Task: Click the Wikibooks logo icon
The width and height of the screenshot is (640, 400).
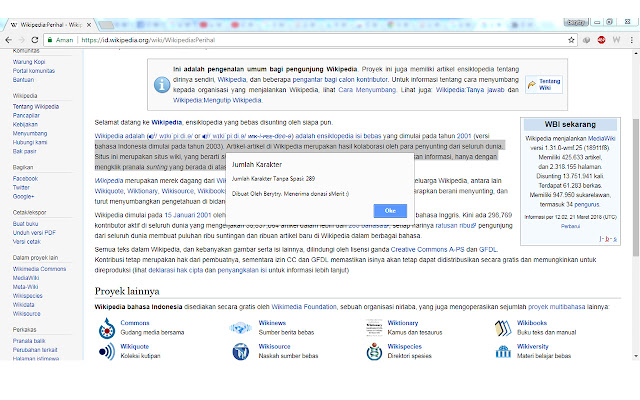Action: (x=503, y=328)
